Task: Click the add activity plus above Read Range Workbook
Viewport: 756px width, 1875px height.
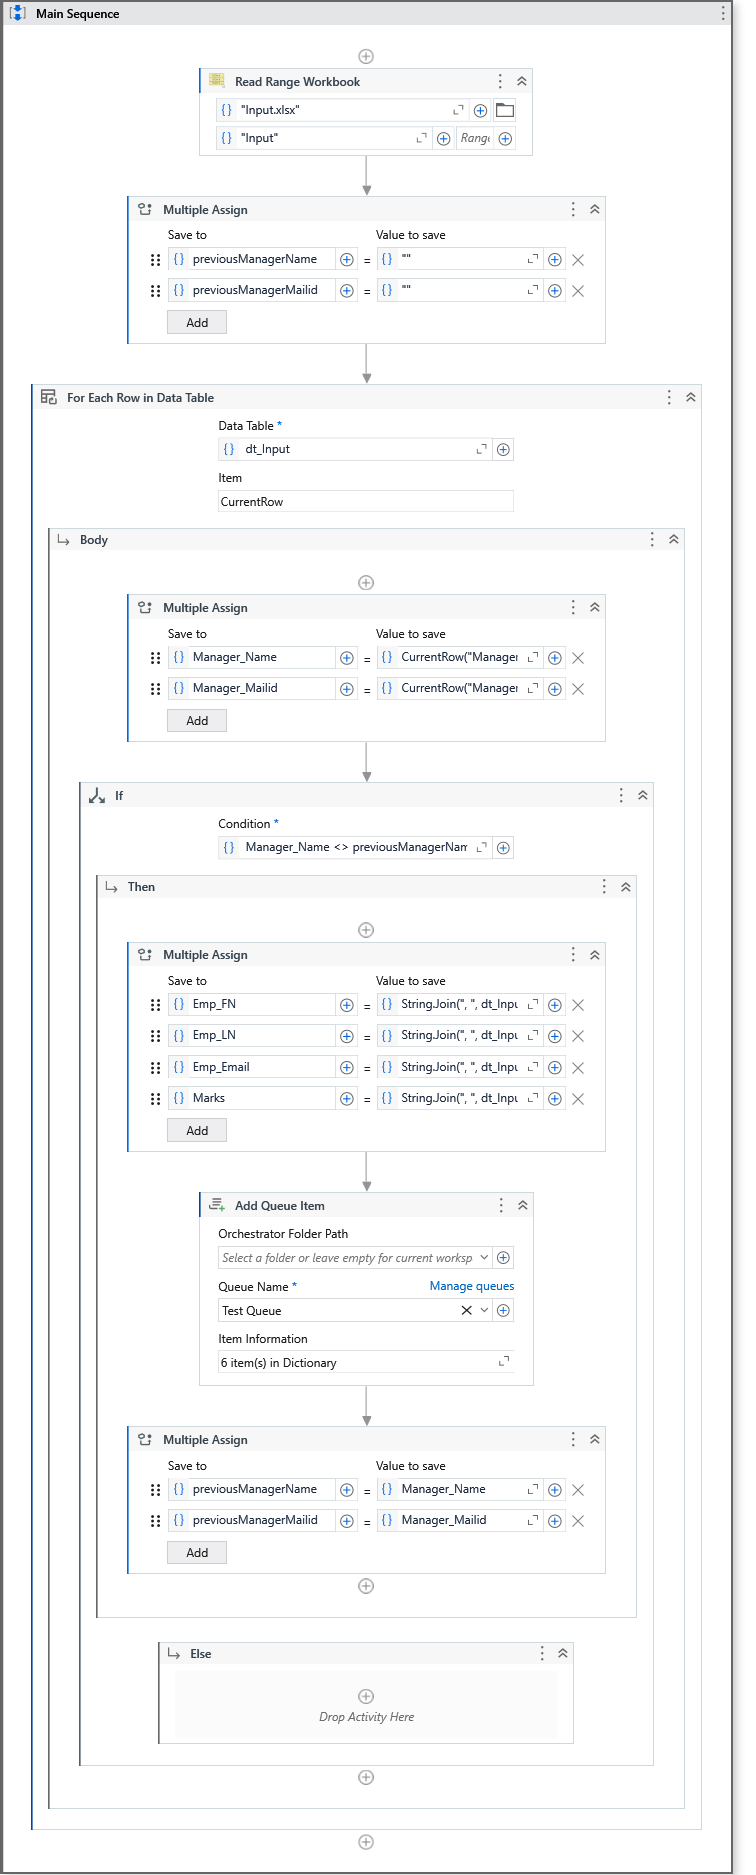Action: [366, 57]
